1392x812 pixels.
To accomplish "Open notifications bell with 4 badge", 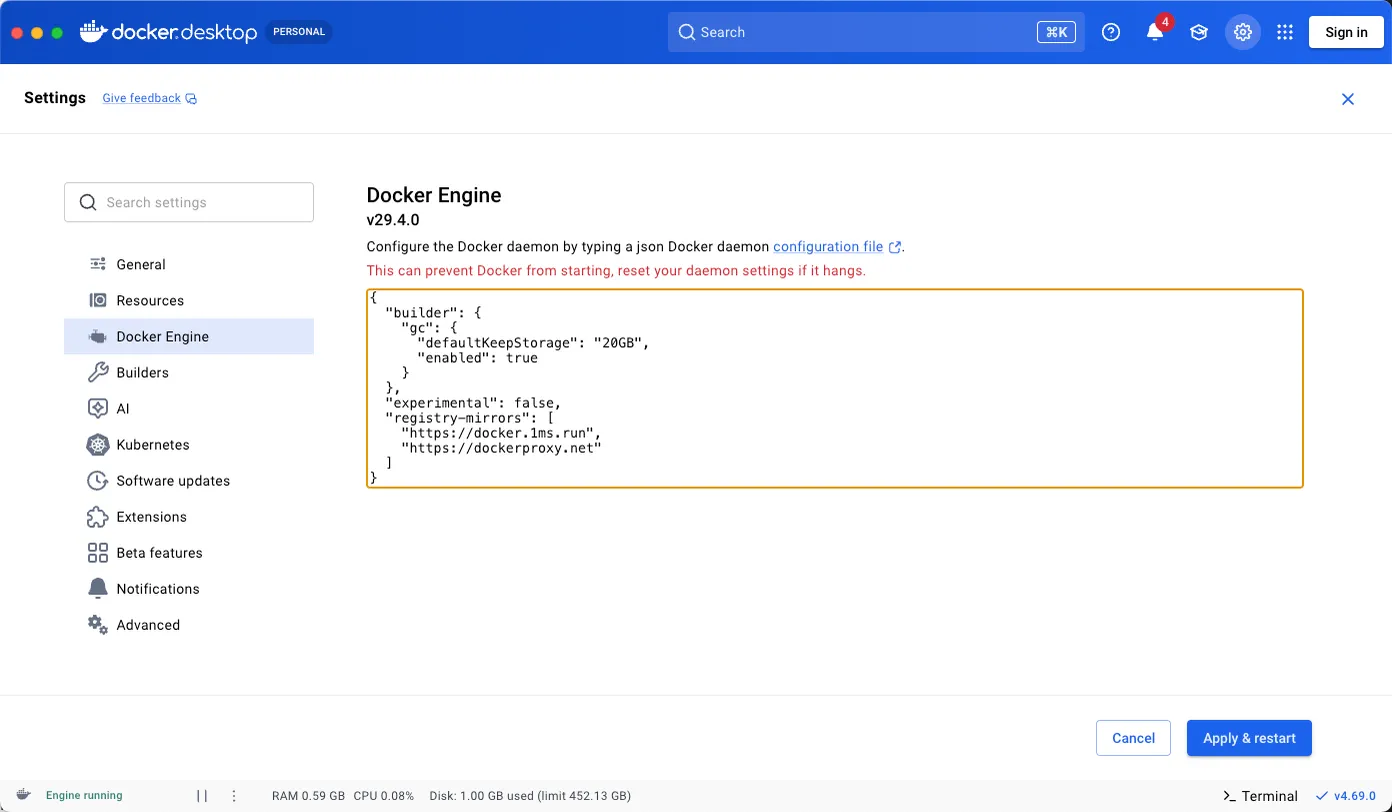I will point(1155,32).
